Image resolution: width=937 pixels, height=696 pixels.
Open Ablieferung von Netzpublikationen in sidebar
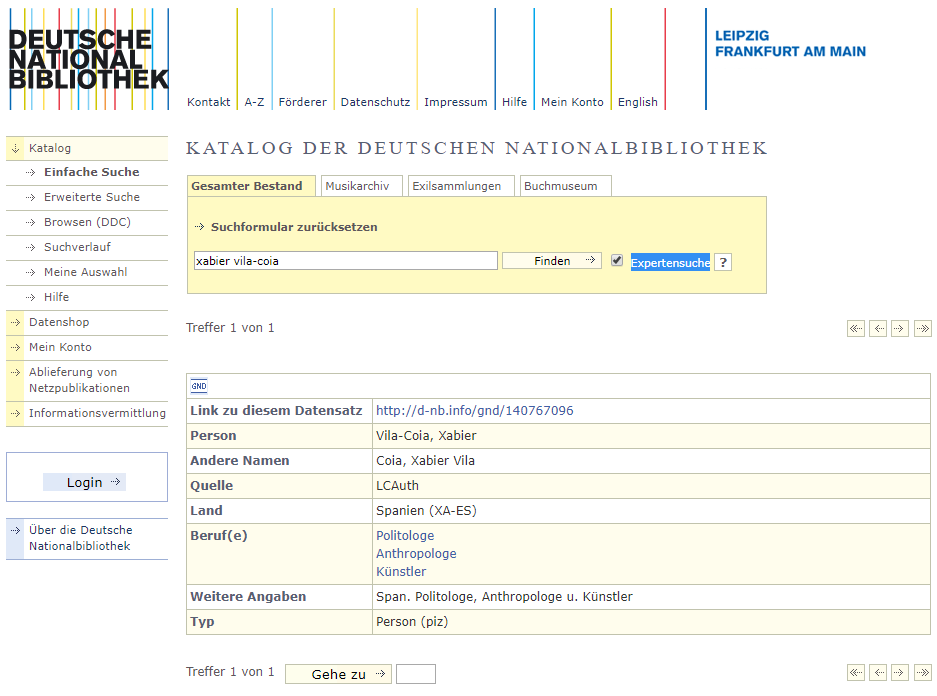pos(79,380)
